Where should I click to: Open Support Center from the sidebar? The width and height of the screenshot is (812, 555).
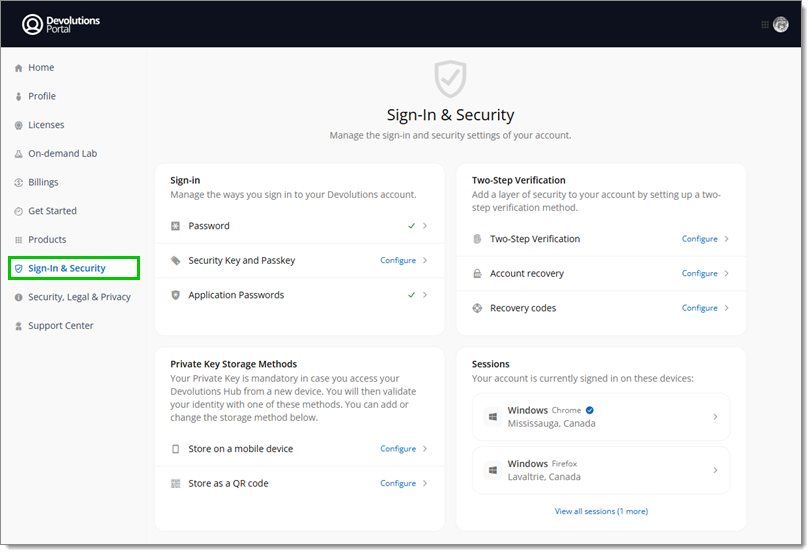pos(61,326)
